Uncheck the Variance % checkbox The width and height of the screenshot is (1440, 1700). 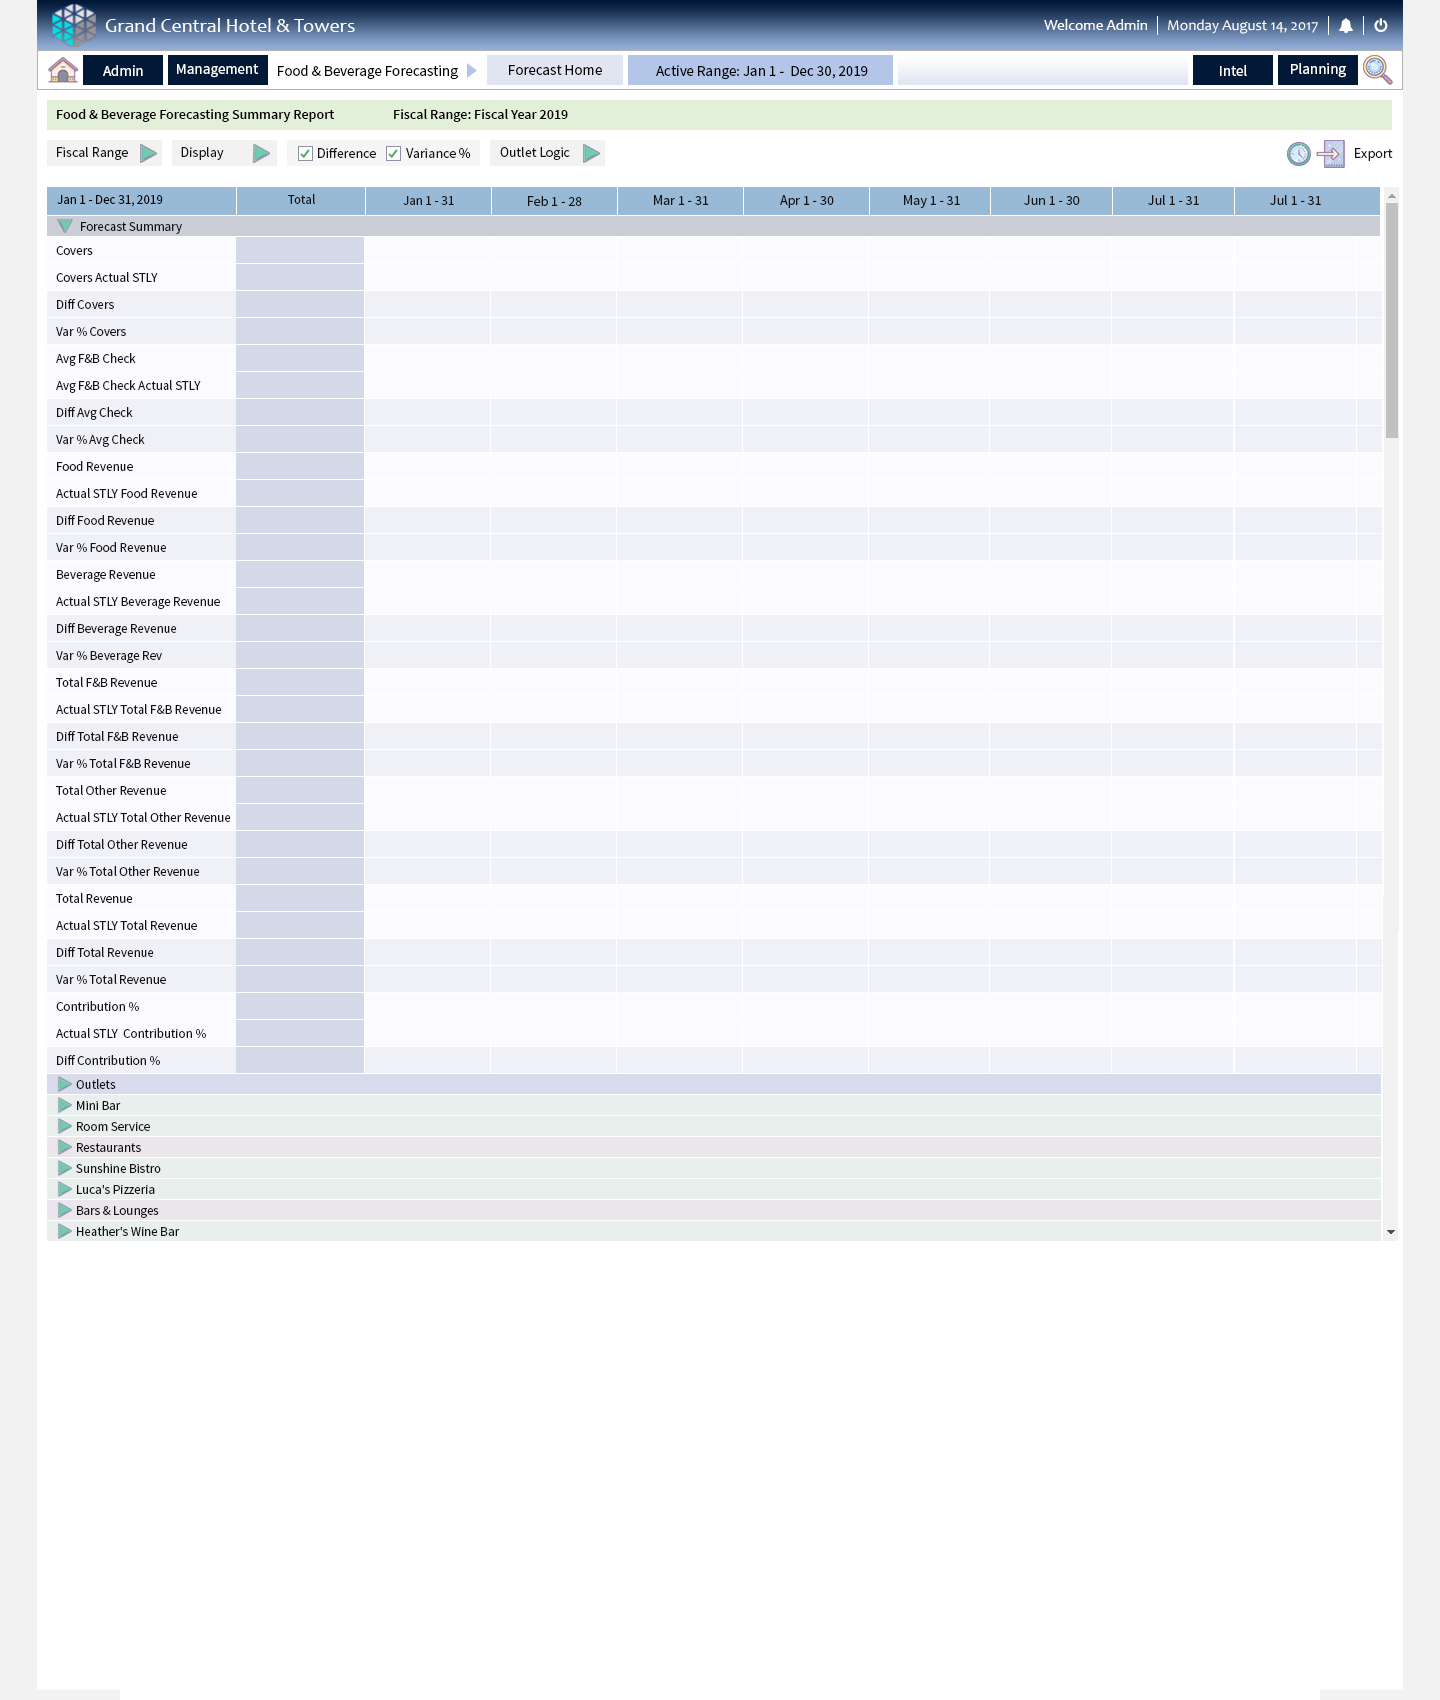point(394,154)
